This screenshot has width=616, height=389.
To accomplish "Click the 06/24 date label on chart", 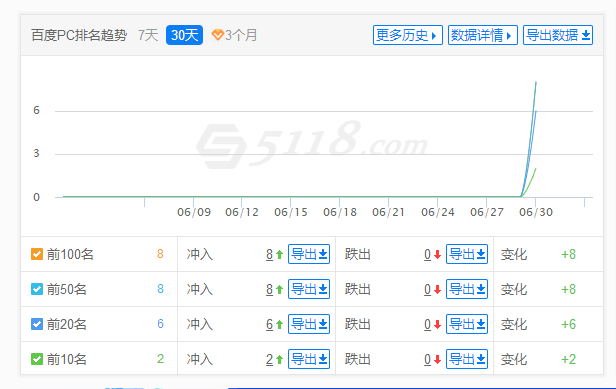I will (438, 212).
